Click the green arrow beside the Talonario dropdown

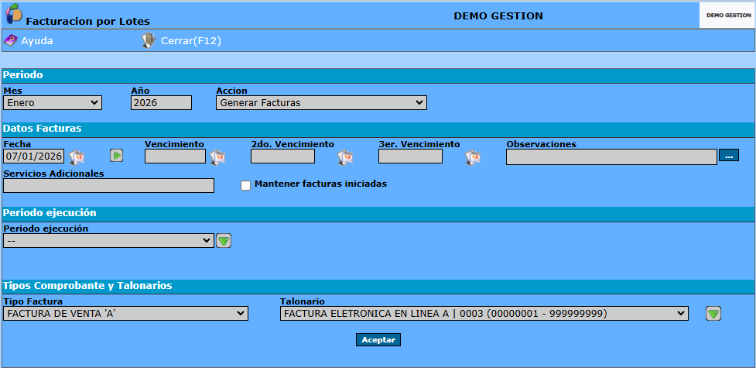coord(714,314)
